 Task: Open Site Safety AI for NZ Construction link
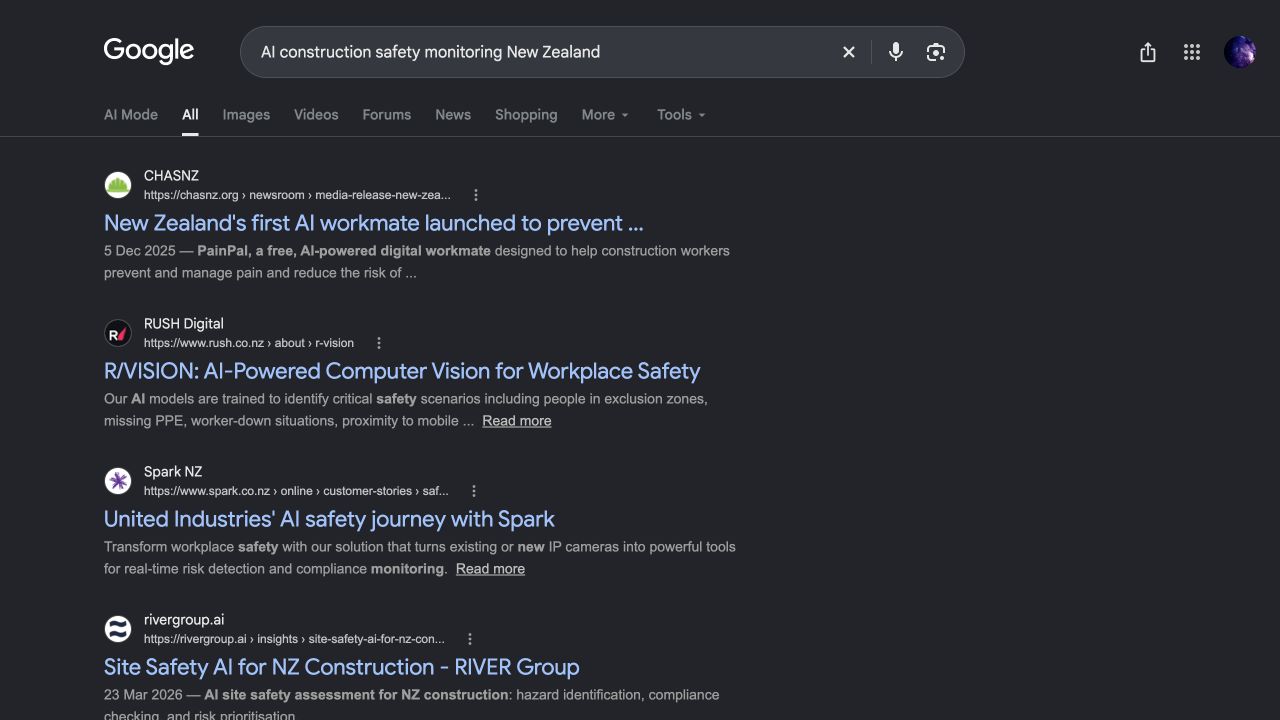(342, 667)
